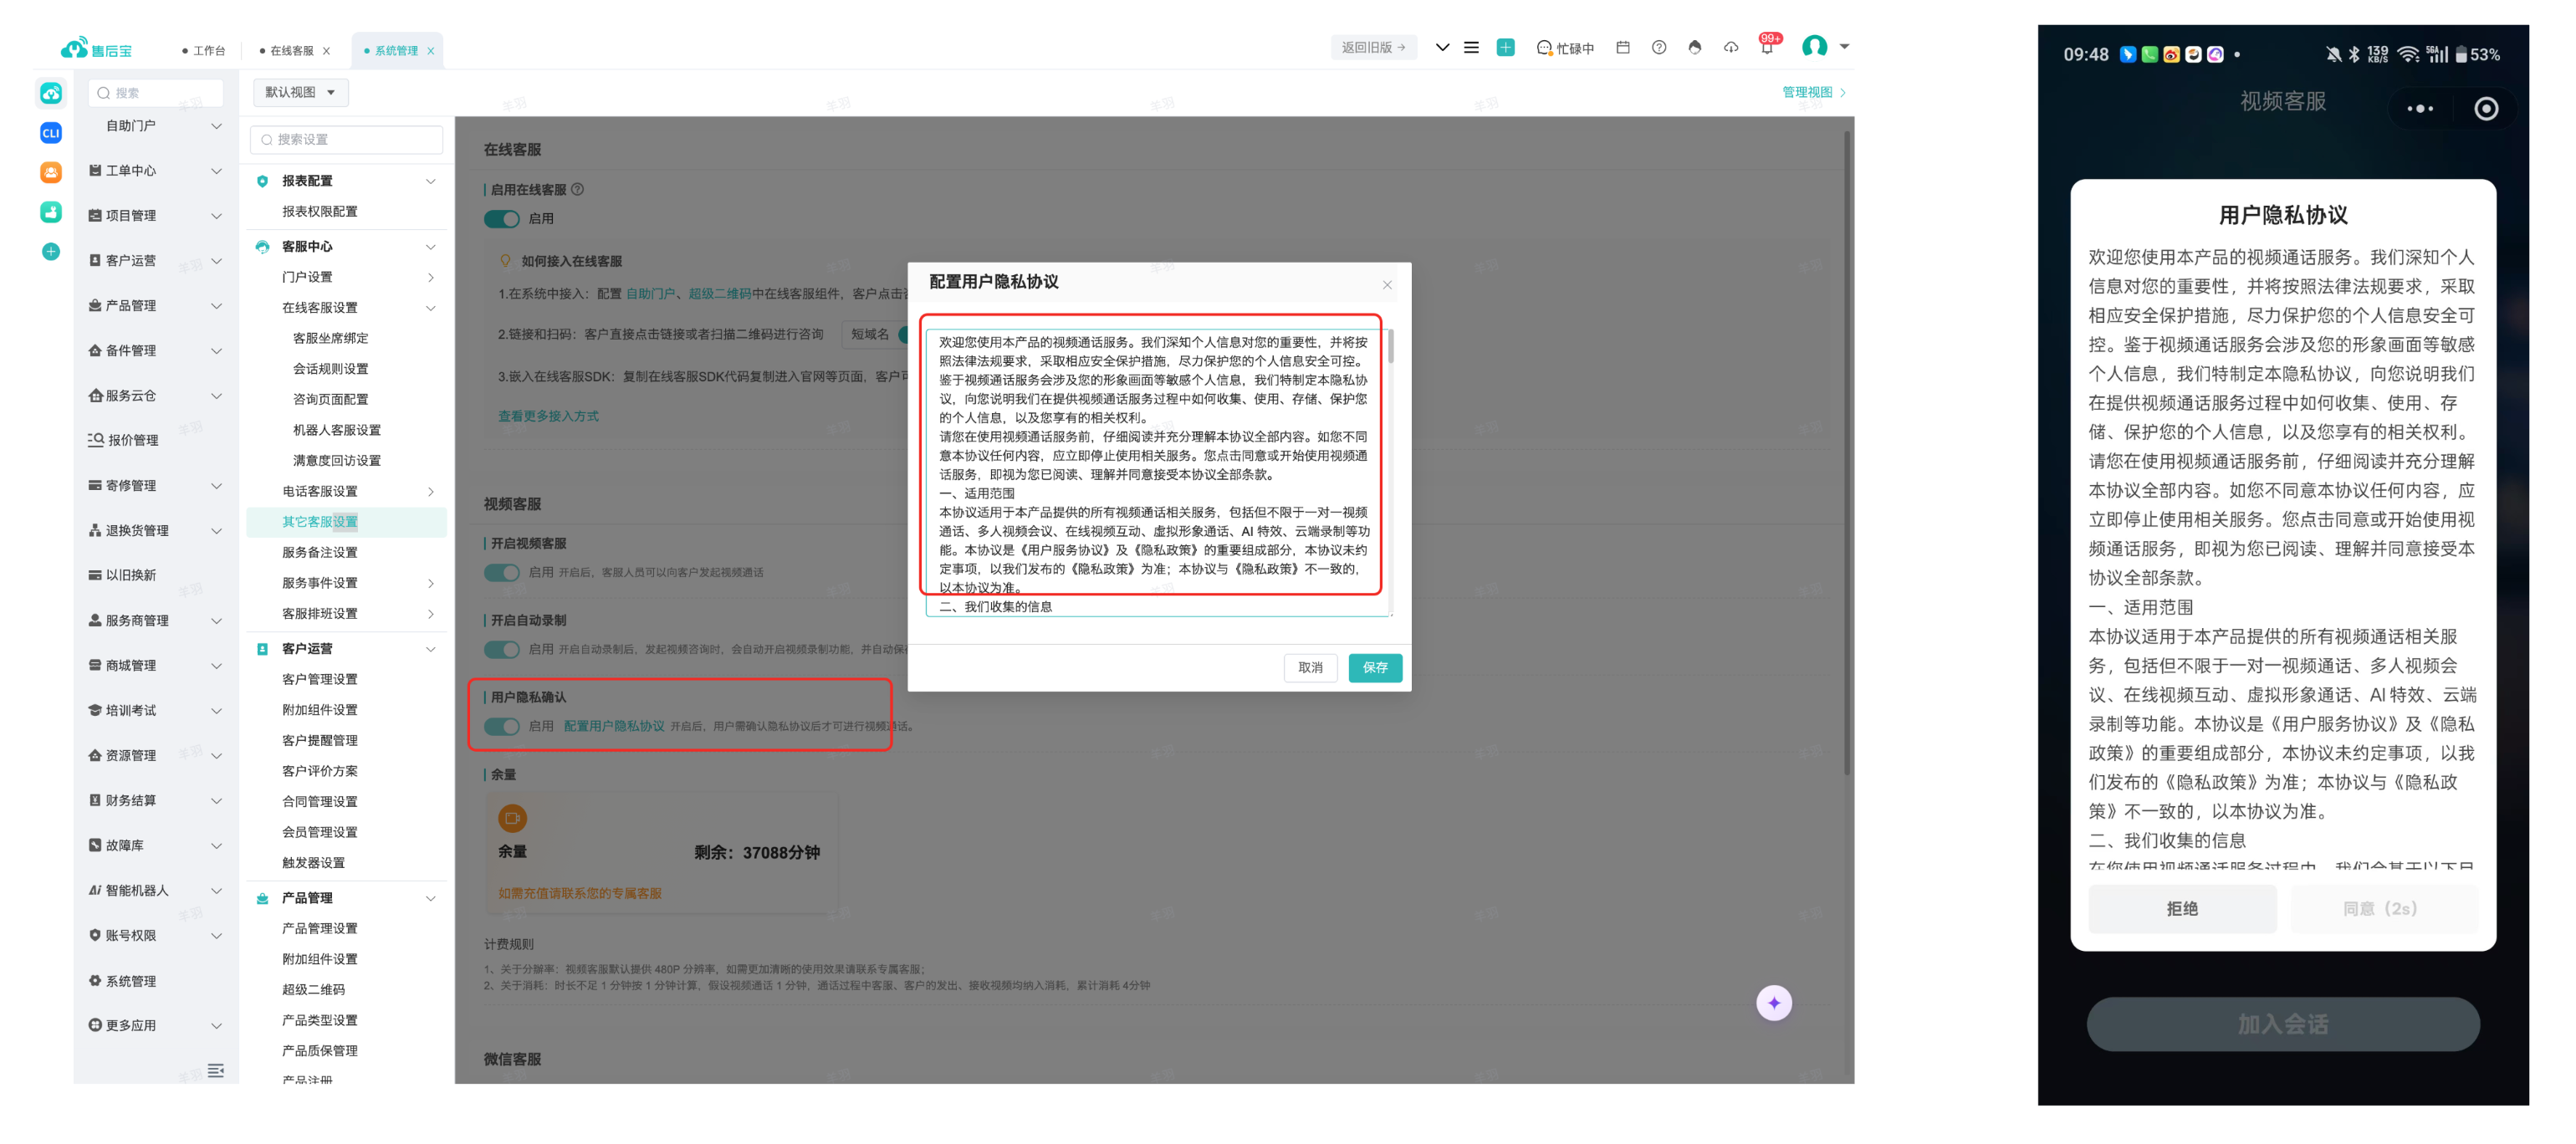
Task: Click the 启用在线客服 help icon
Action: [577, 189]
